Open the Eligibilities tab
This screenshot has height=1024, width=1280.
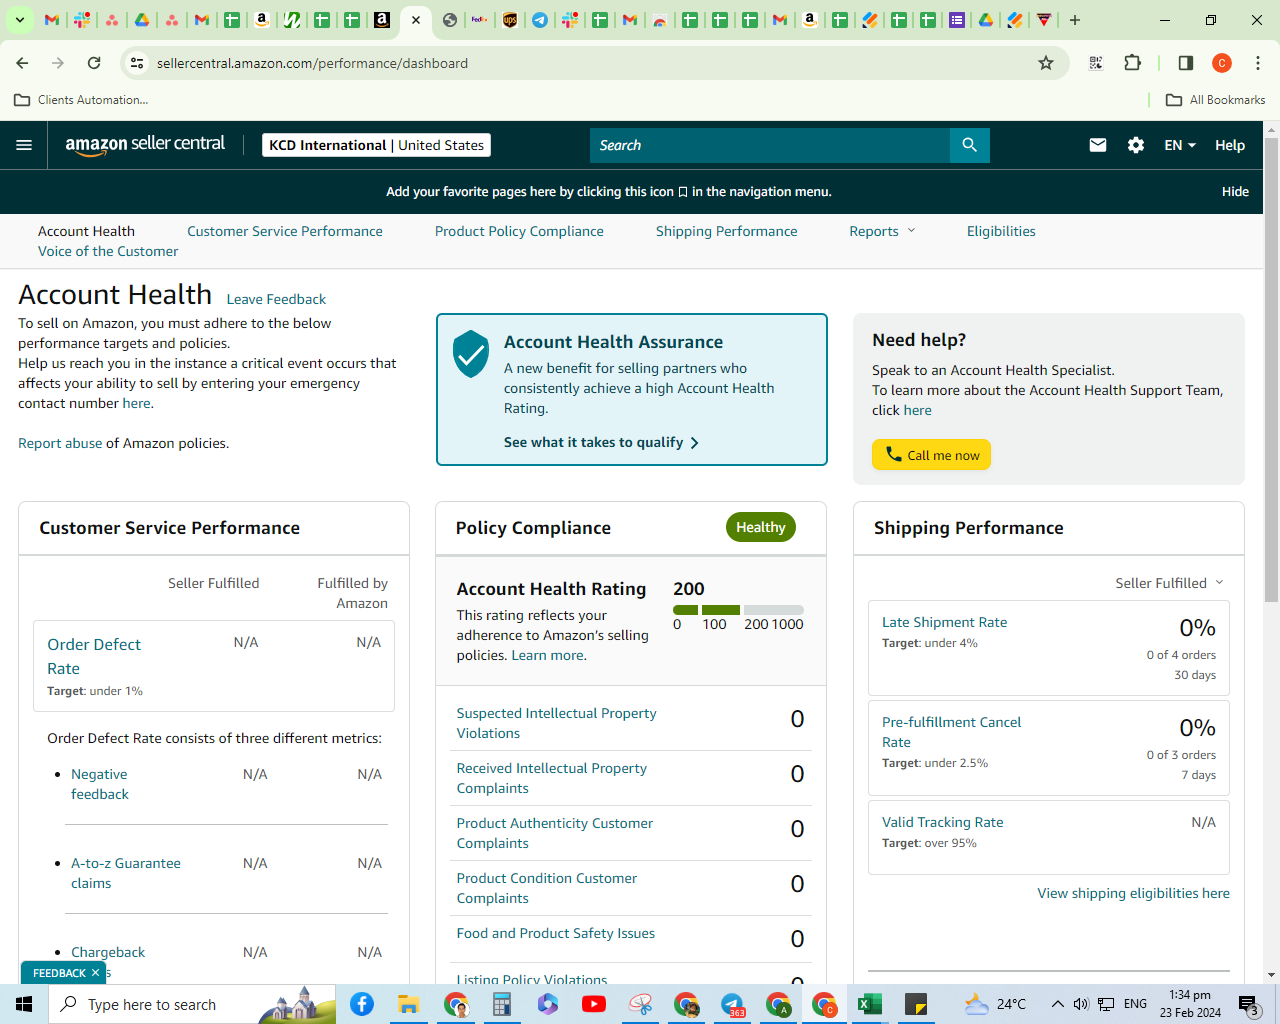click(x=1001, y=231)
